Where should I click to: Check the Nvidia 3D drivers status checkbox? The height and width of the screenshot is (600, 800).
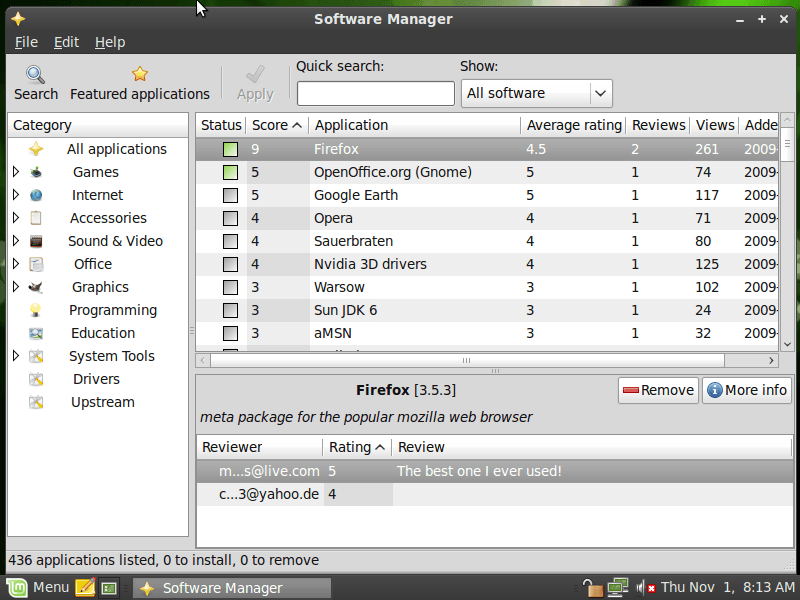(x=230, y=264)
